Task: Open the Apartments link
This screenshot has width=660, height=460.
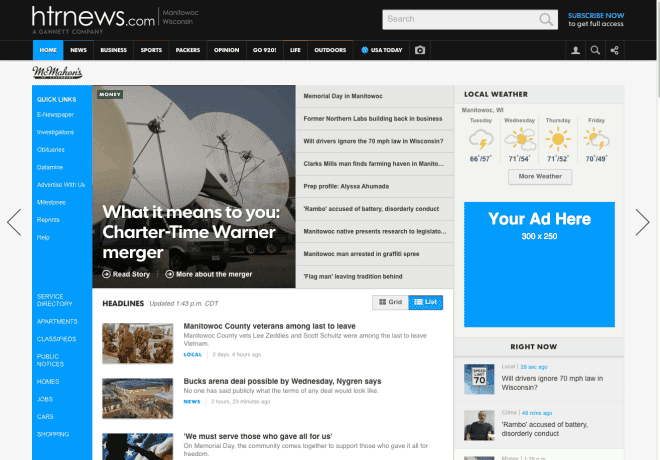Action: pyautogui.click(x=57, y=322)
